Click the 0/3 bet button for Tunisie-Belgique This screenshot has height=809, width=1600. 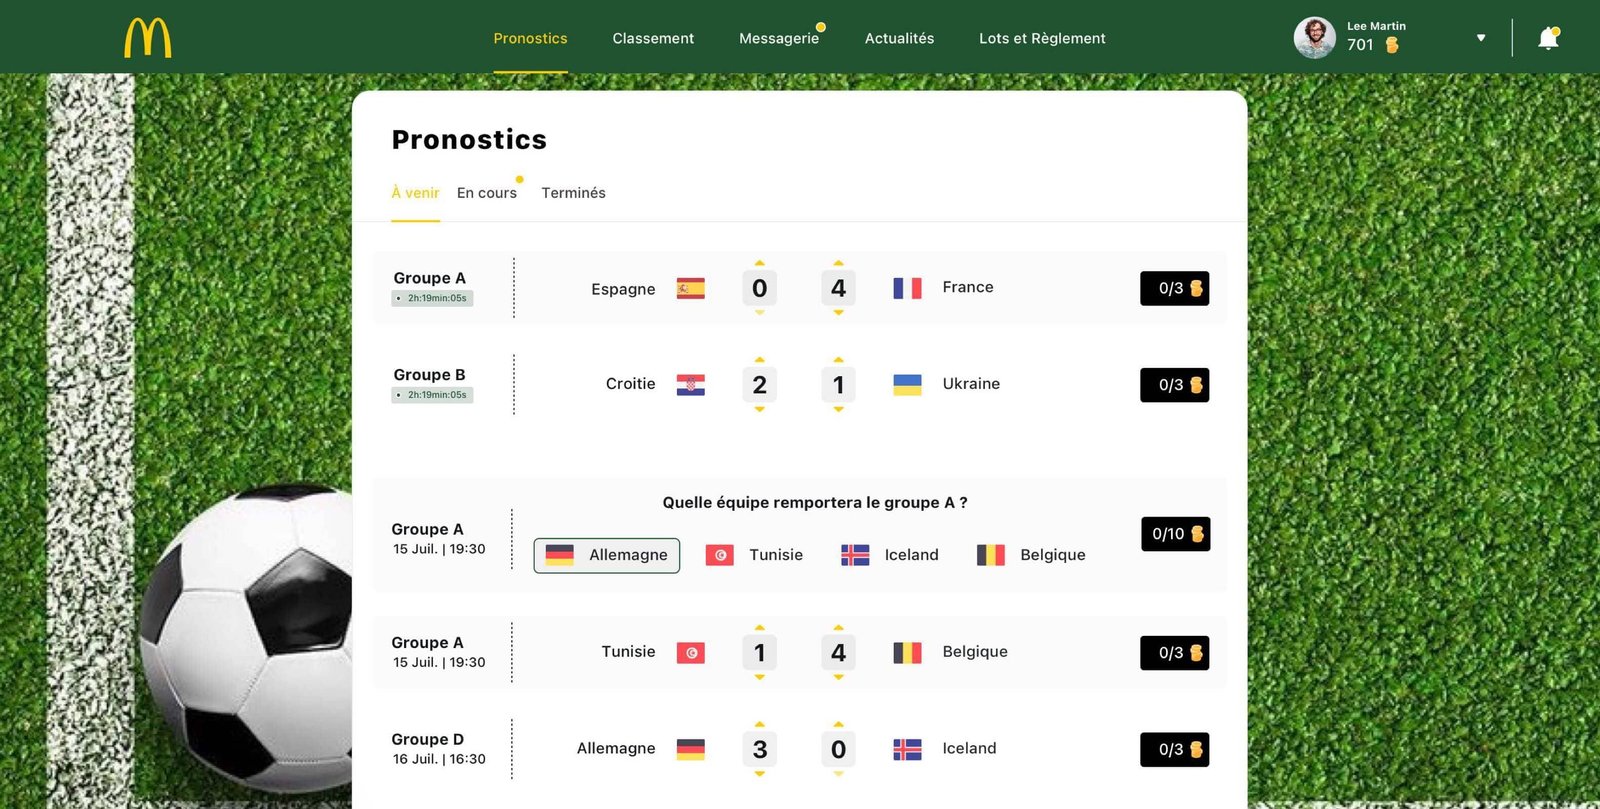[x=1174, y=652]
